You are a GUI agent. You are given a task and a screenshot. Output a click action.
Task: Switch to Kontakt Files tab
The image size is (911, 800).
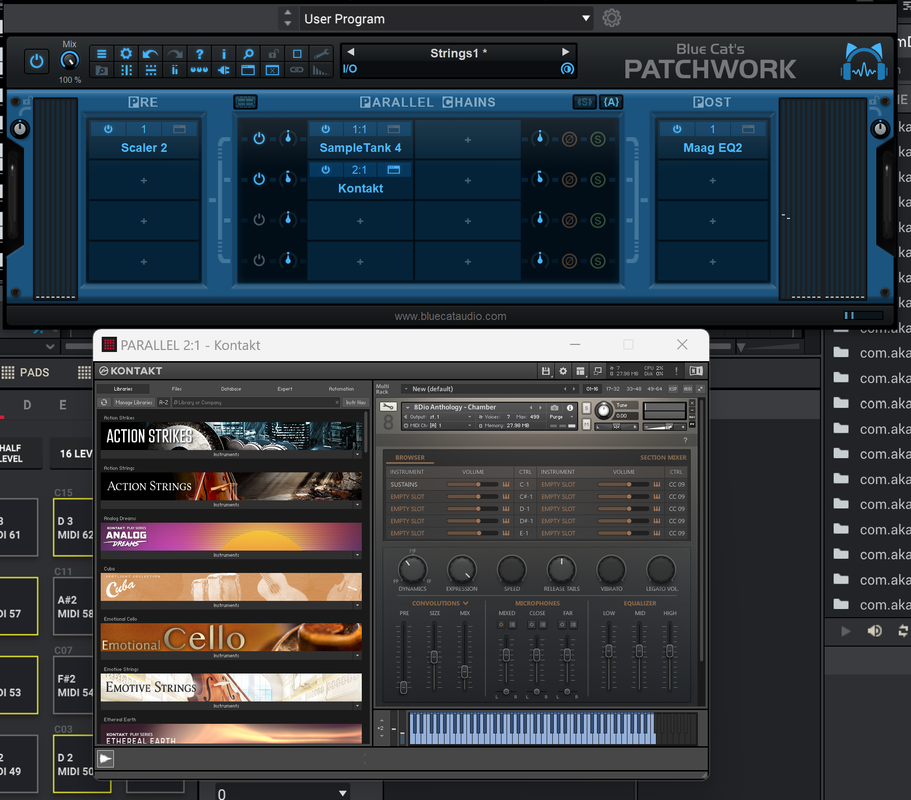pos(177,389)
